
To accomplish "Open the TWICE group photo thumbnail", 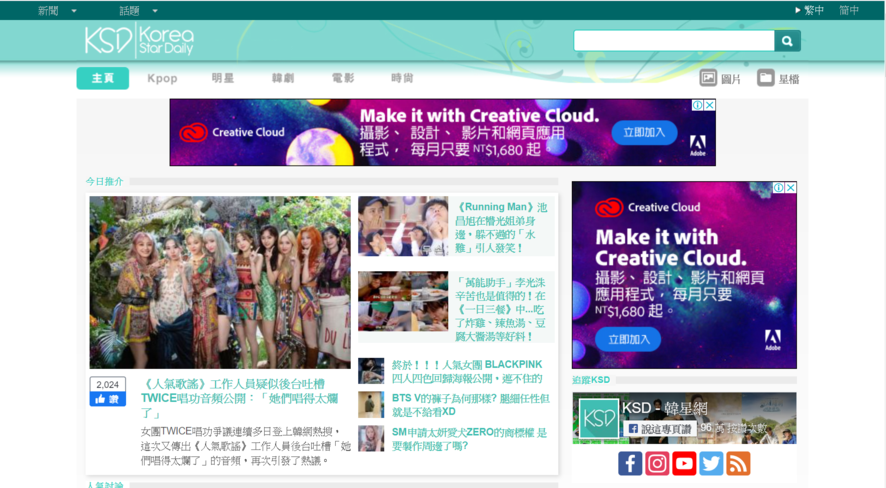I will 220,282.
